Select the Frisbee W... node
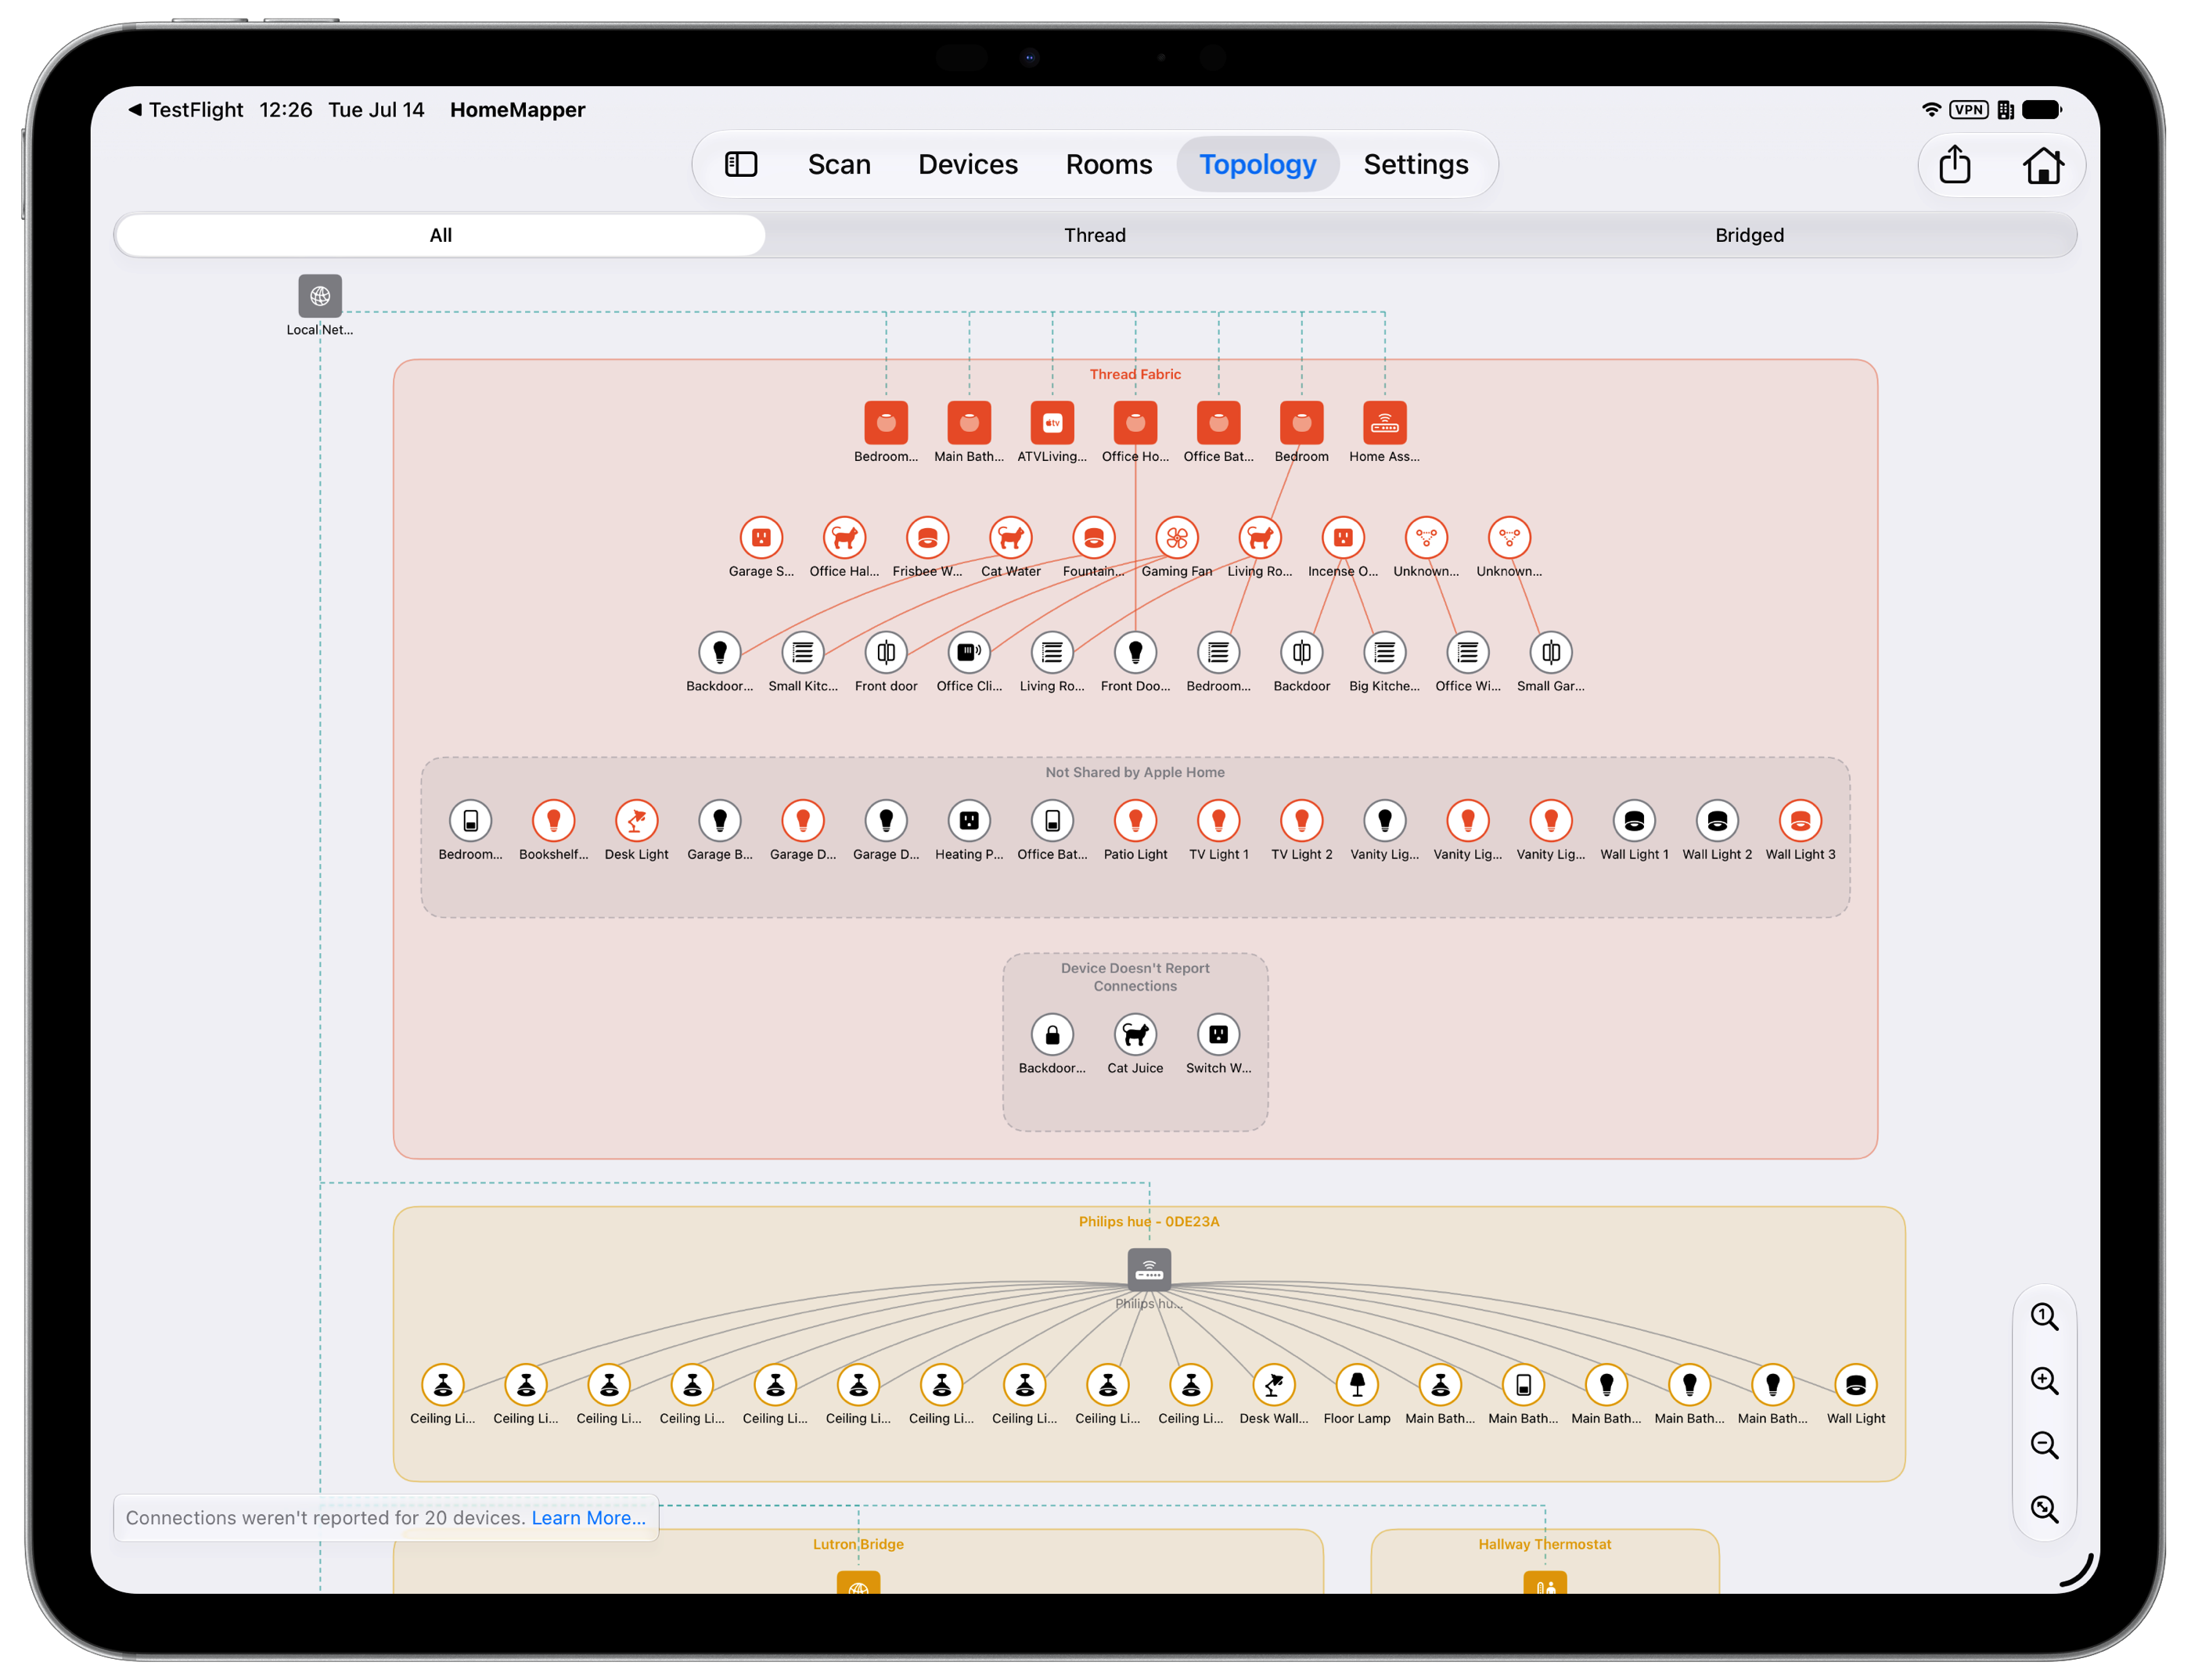Viewport: 2191px width, 1680px height. coord(927,538)
